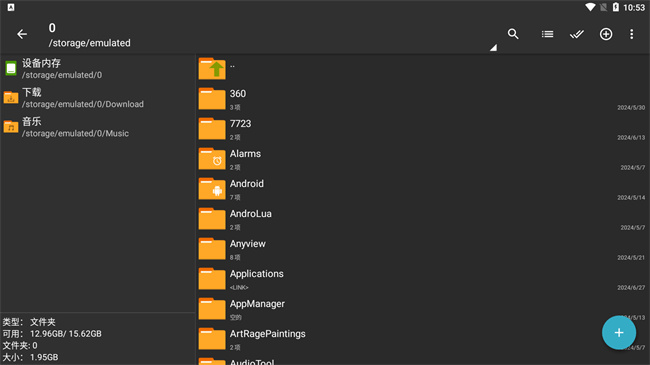This screenshot has width=650, height=365.
Task: Click the date 2024/6/13 on 7723 row
Action: (631, 137)
